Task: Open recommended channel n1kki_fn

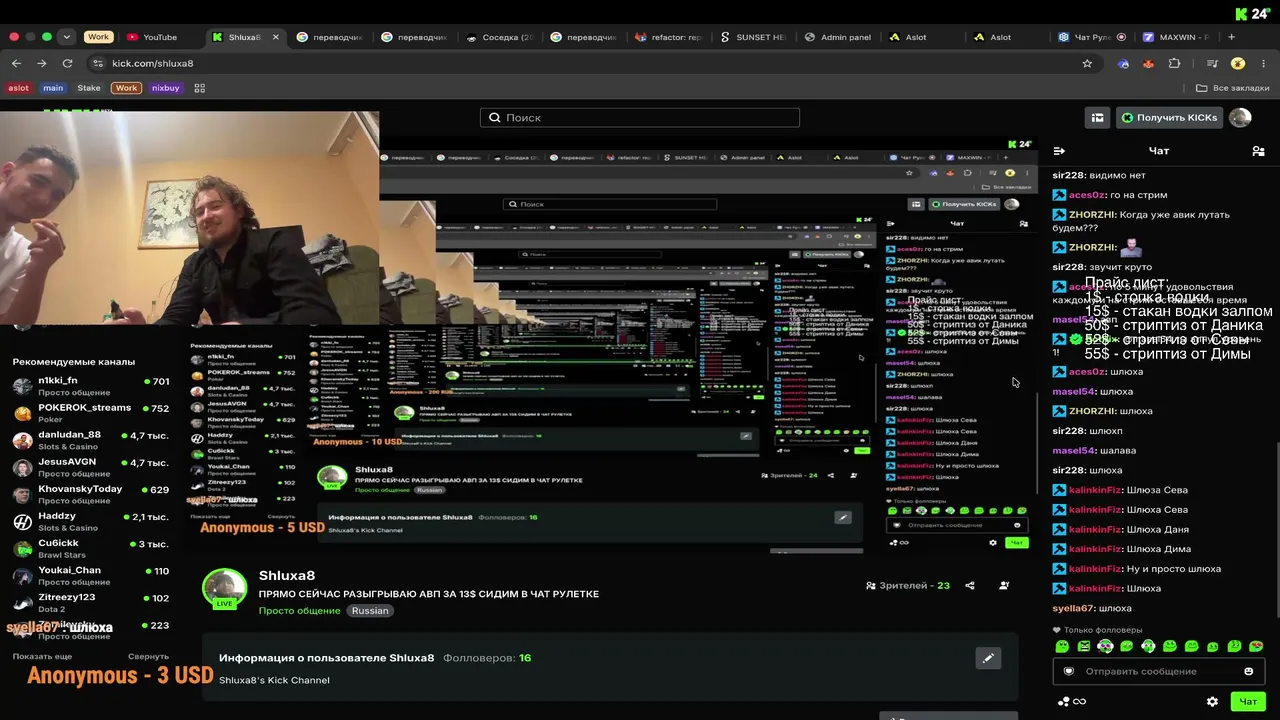Action: click(91, 386)
